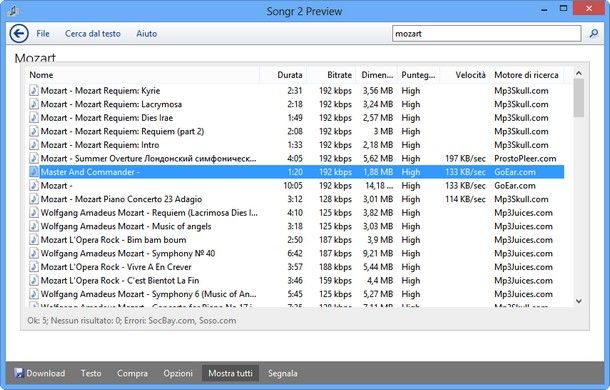This screenshot has height=390, width=610.
Task: Click the magnifier search icon
Action: (x=594, y=33)
